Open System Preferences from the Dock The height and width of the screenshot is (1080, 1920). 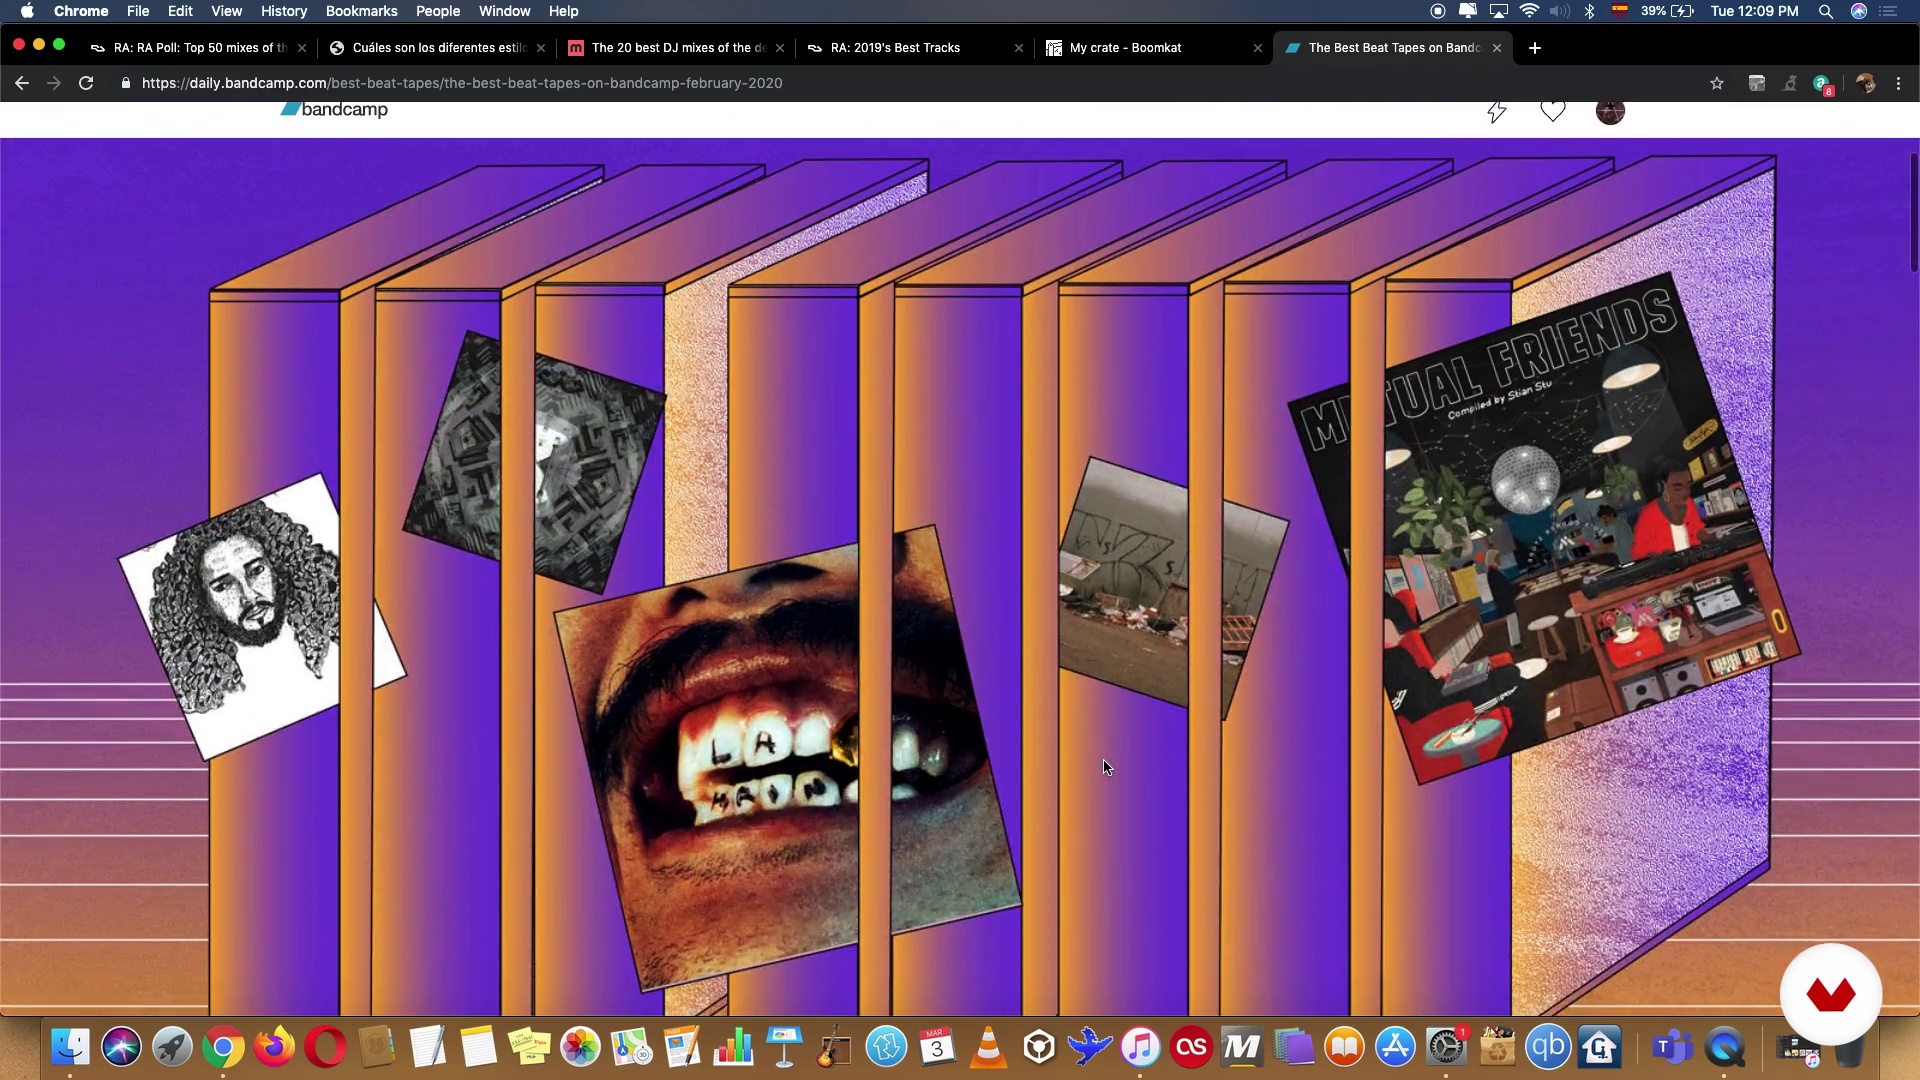point(1446,1047)
